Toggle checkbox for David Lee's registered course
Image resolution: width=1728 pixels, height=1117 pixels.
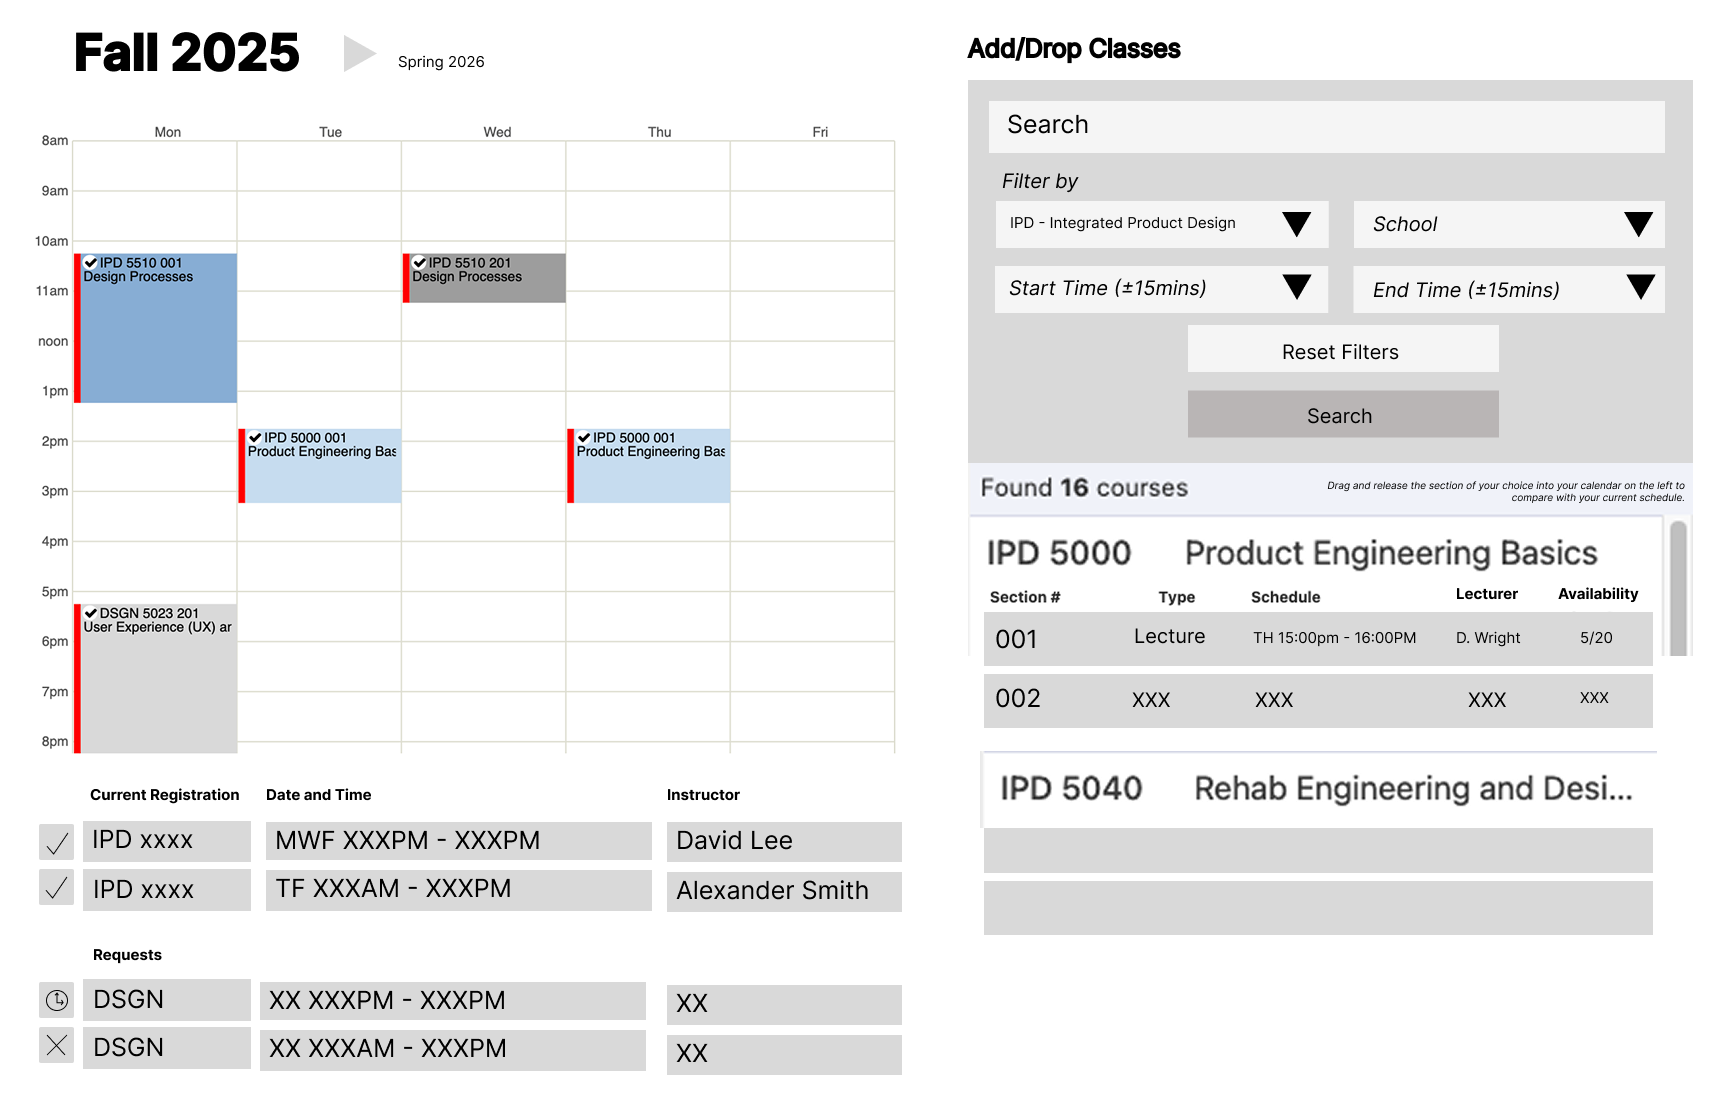tap(57, 842)
